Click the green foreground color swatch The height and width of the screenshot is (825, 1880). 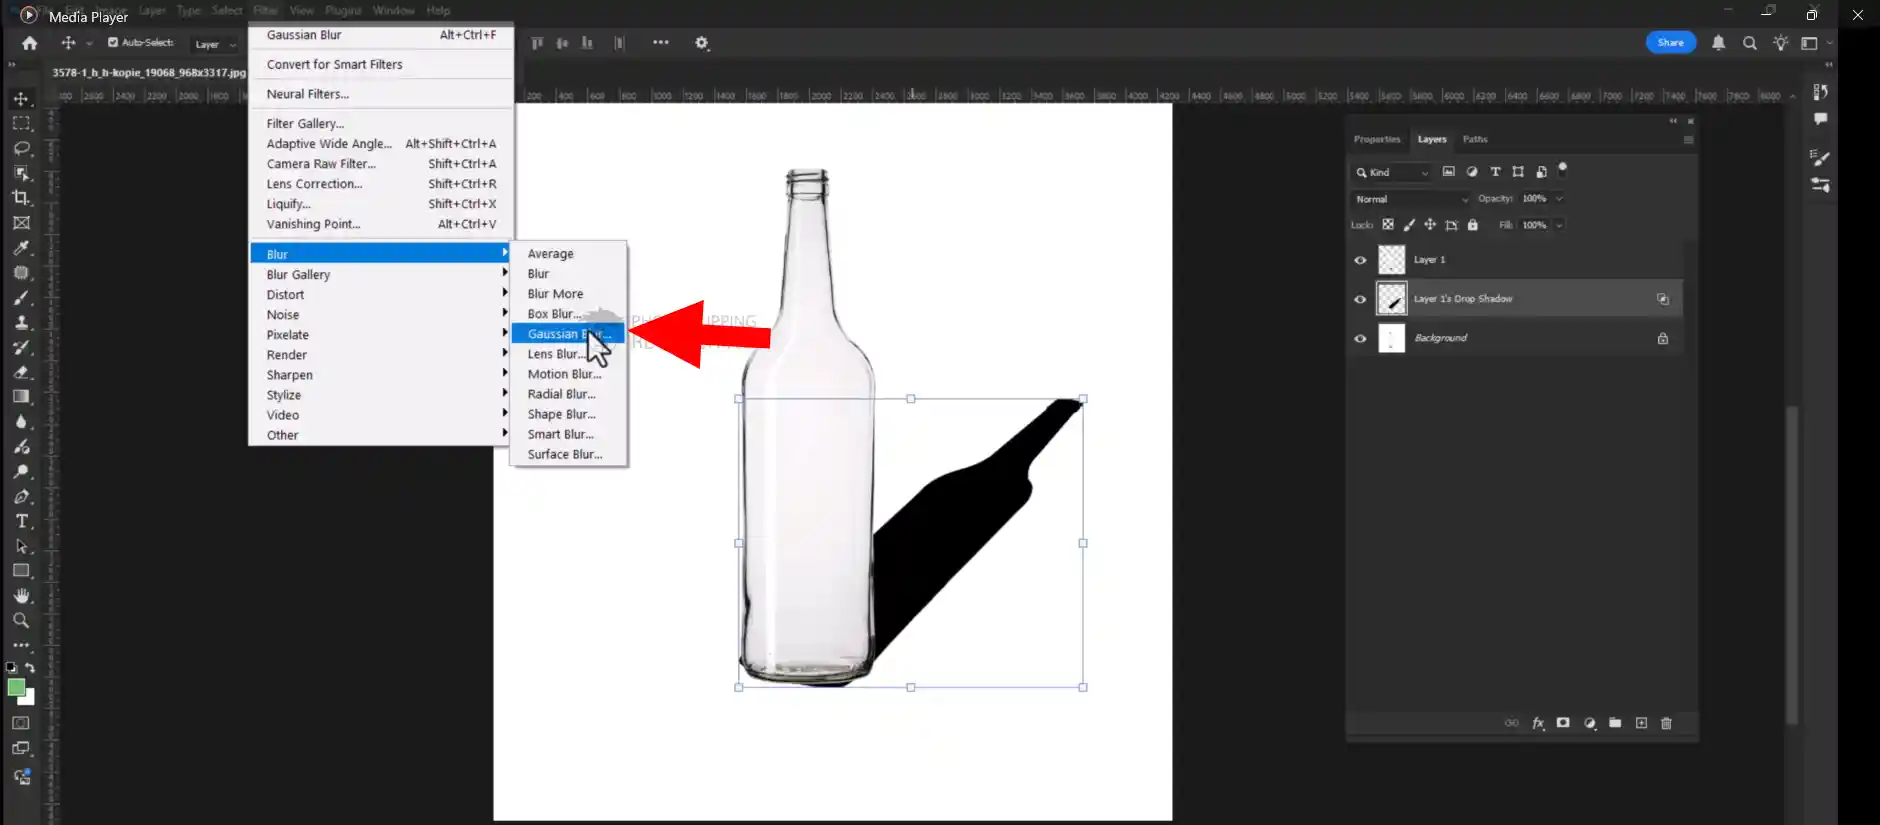(16, 687)
